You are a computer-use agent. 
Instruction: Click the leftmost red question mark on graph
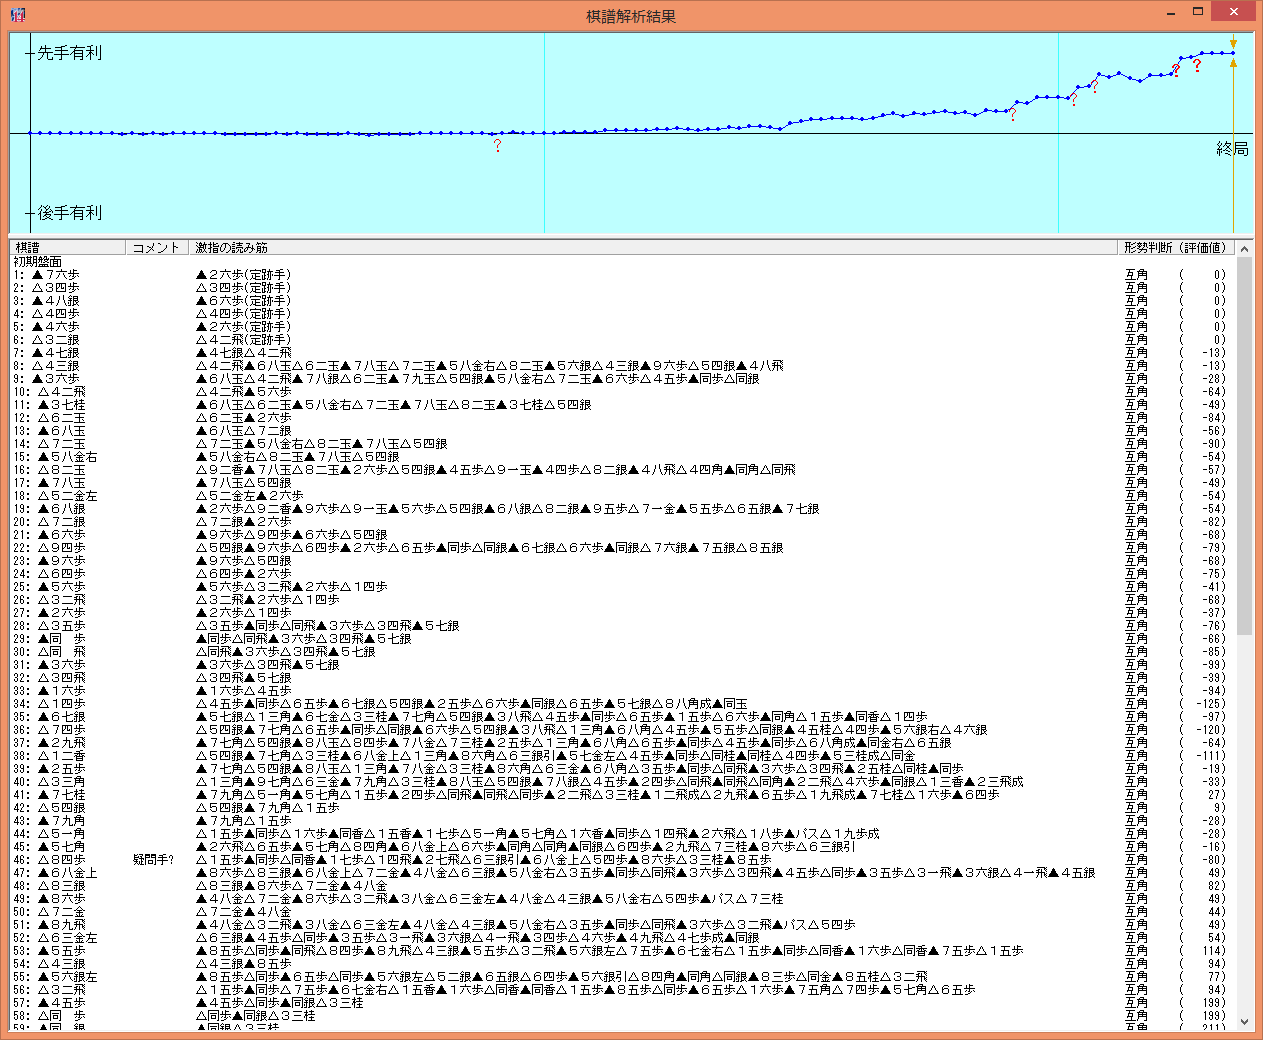coord(497,146)
